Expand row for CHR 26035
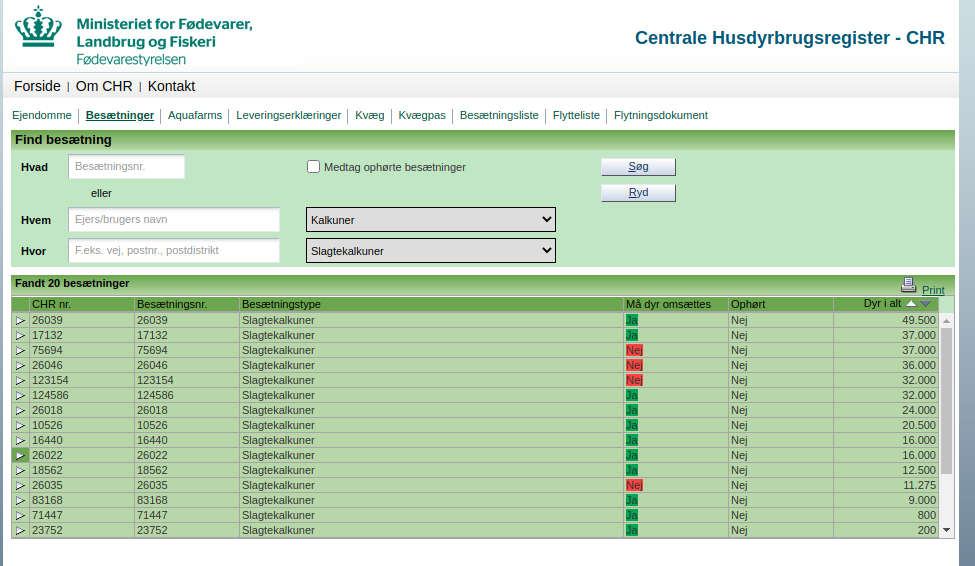This screenshot has height=566, width=975. coord(21,485)
